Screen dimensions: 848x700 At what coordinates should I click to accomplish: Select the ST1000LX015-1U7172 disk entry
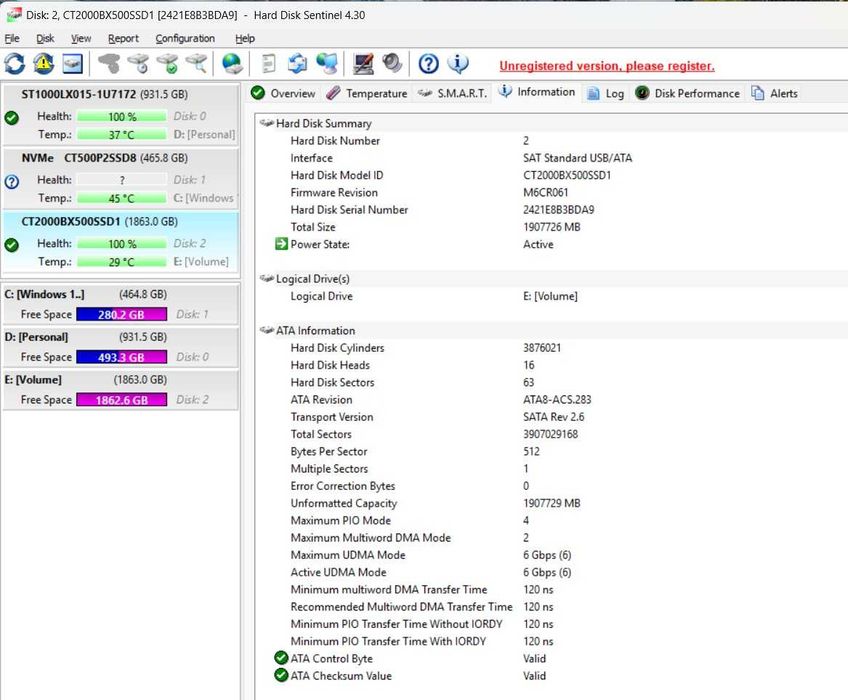[121, 114]
